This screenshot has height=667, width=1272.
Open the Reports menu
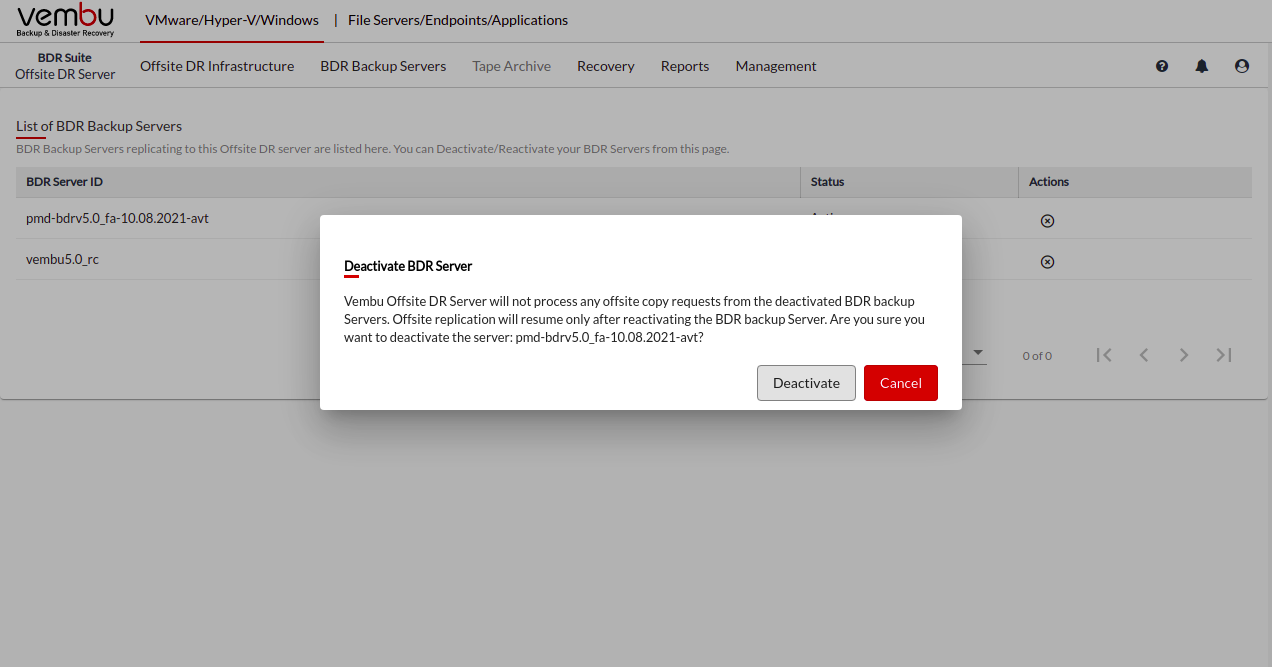coord(685,66)
